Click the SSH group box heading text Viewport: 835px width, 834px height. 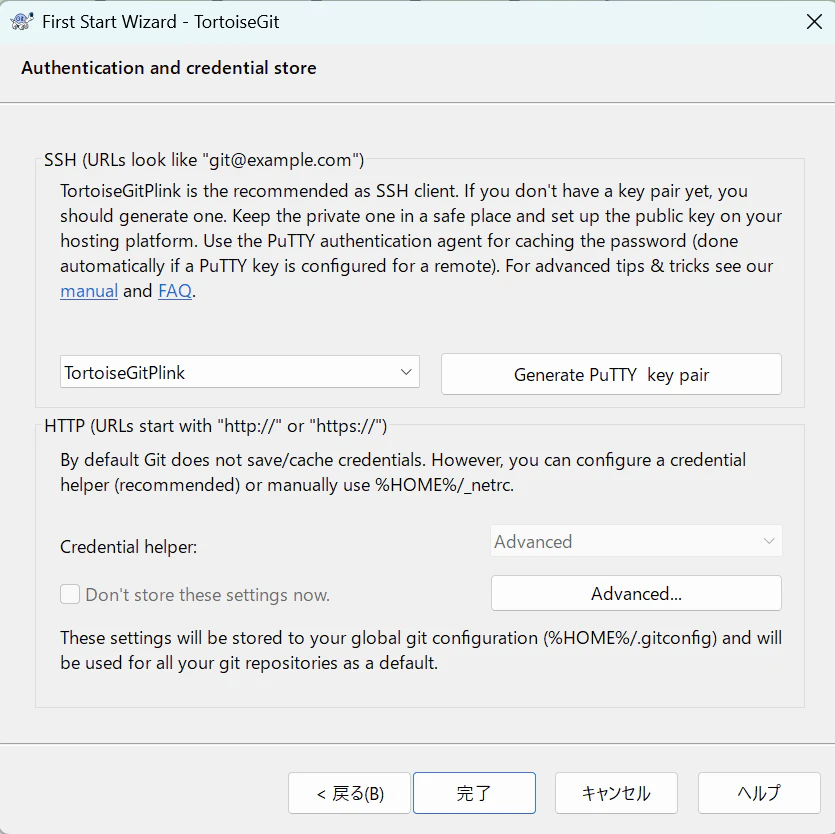[204, 160]
